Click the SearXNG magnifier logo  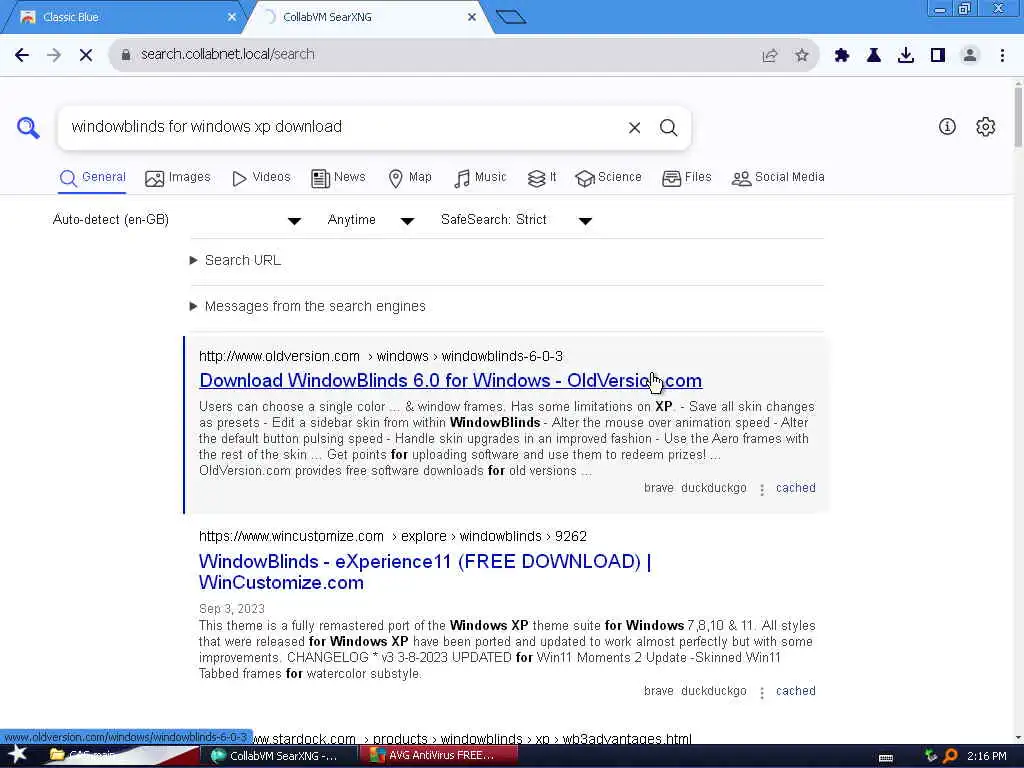coord(28,127)
